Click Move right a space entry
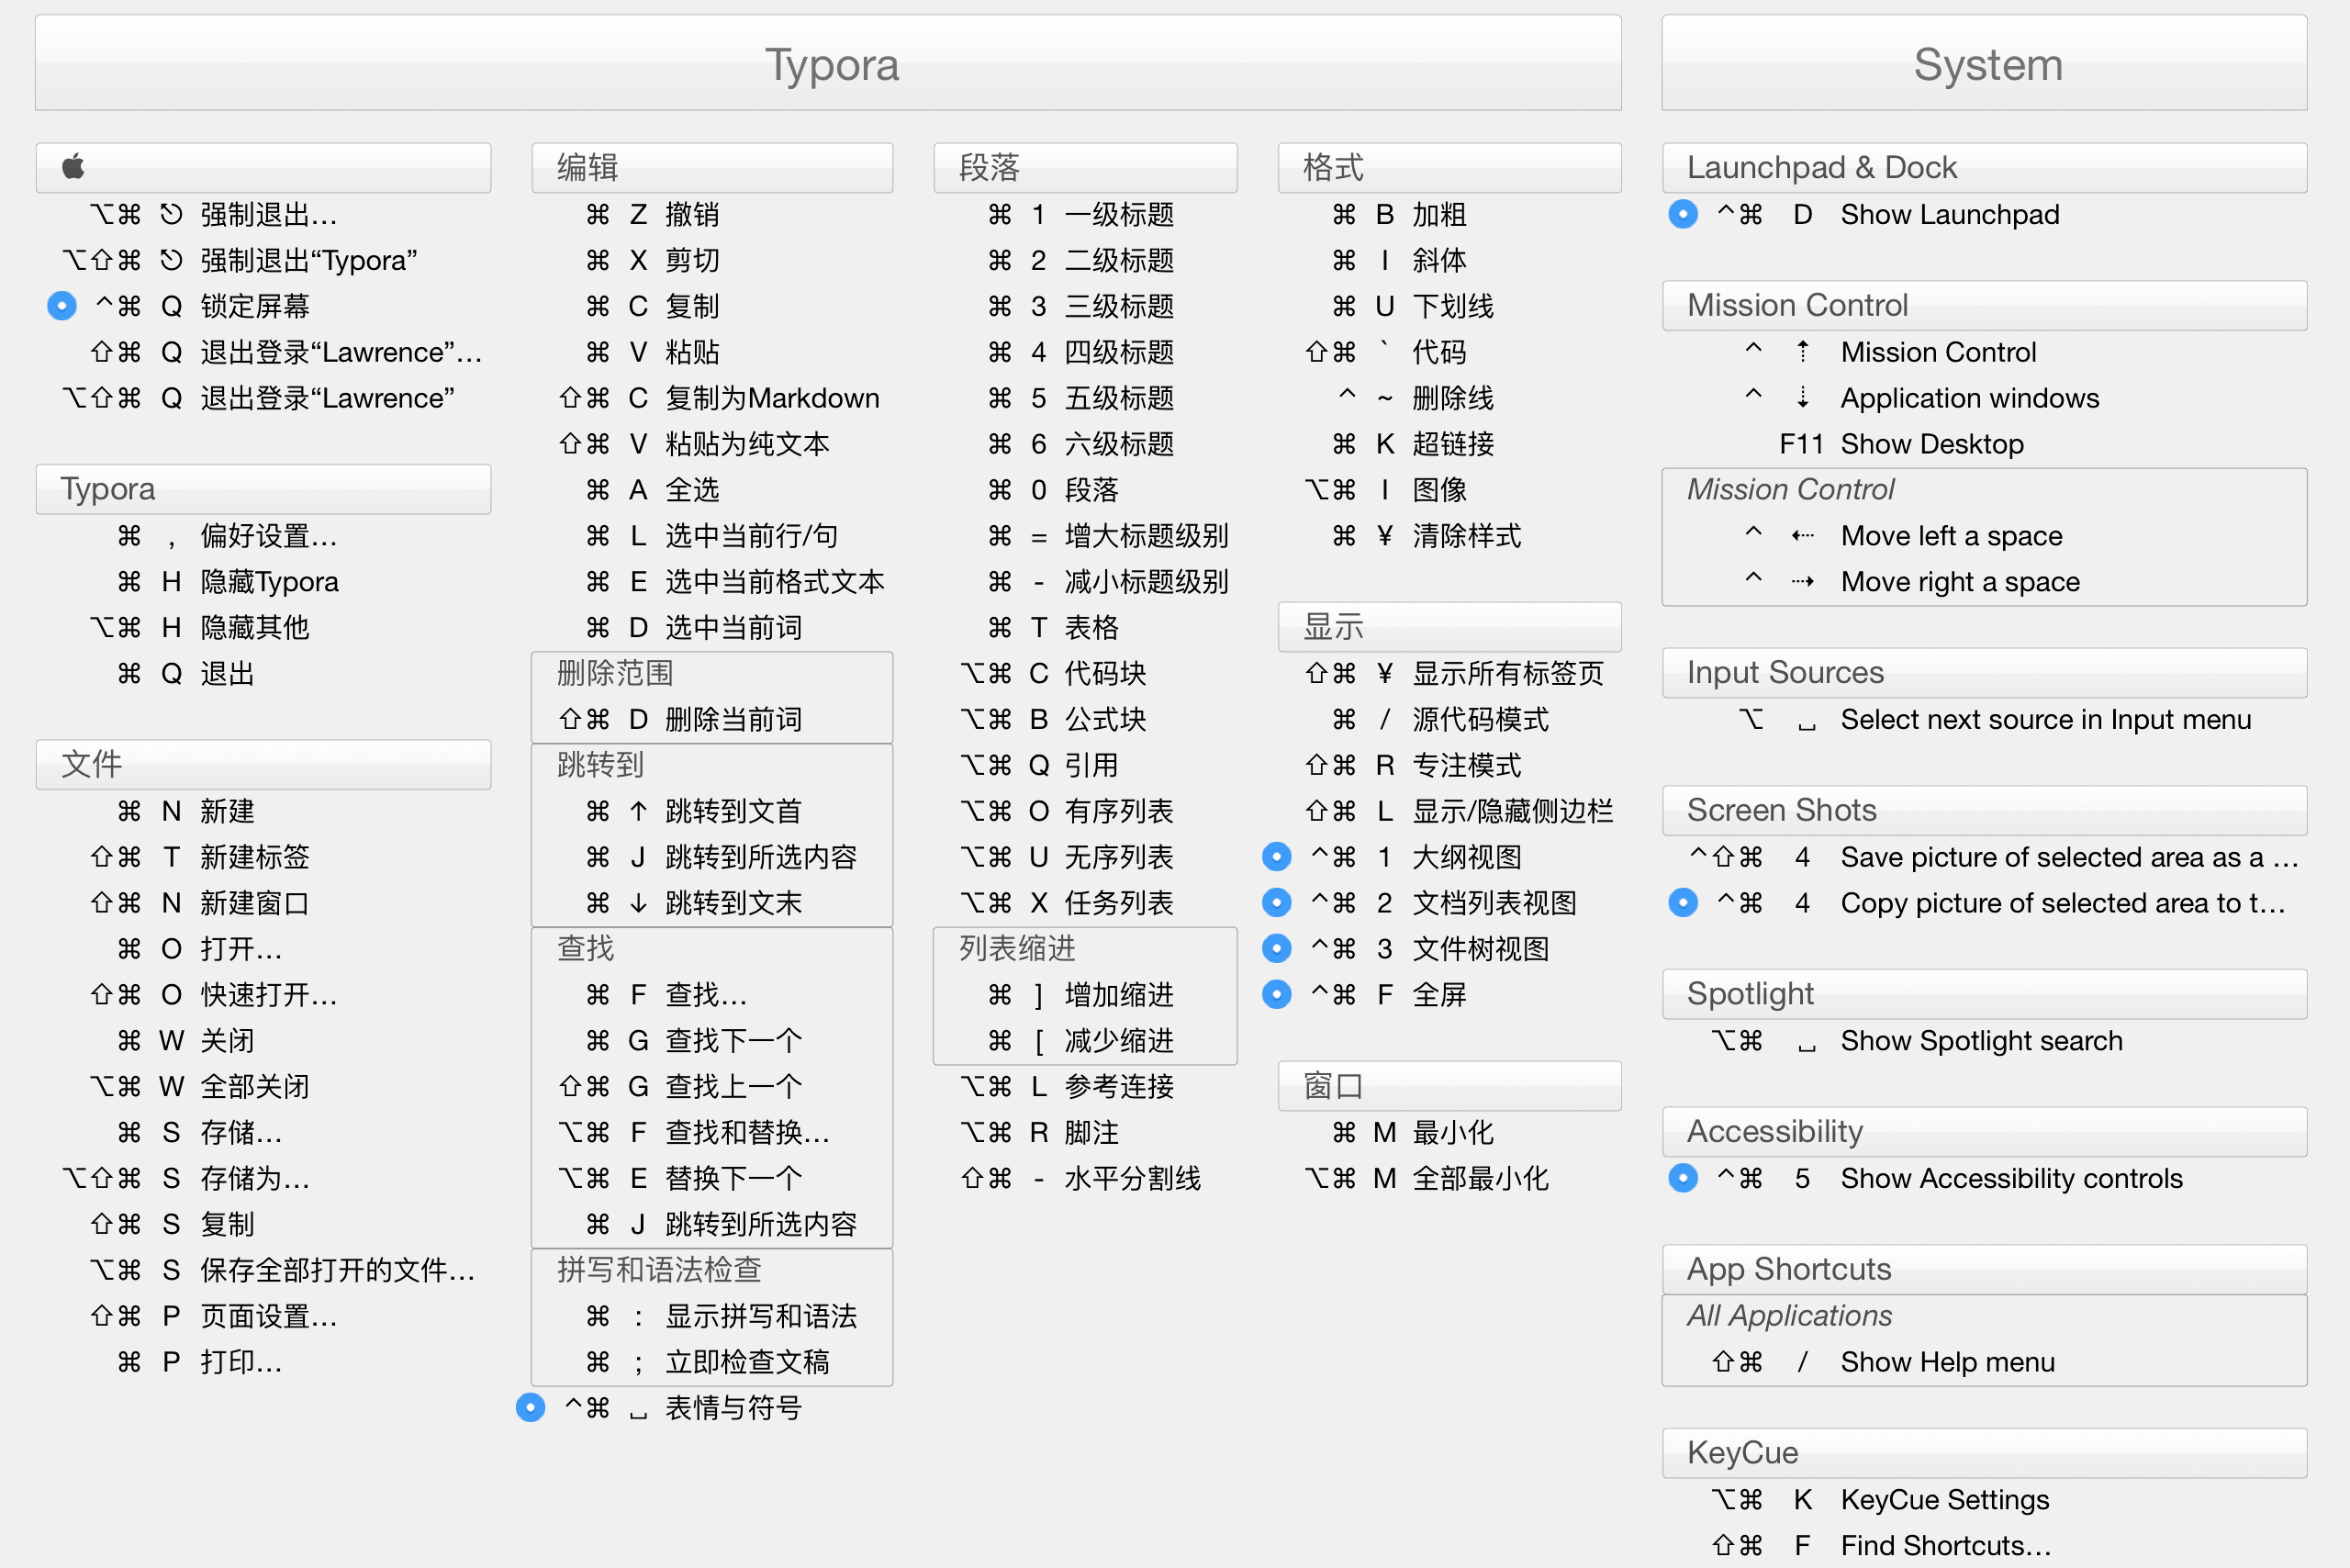Image resolution: width=2350 pixels, height=1568 pixels. 1911,582
